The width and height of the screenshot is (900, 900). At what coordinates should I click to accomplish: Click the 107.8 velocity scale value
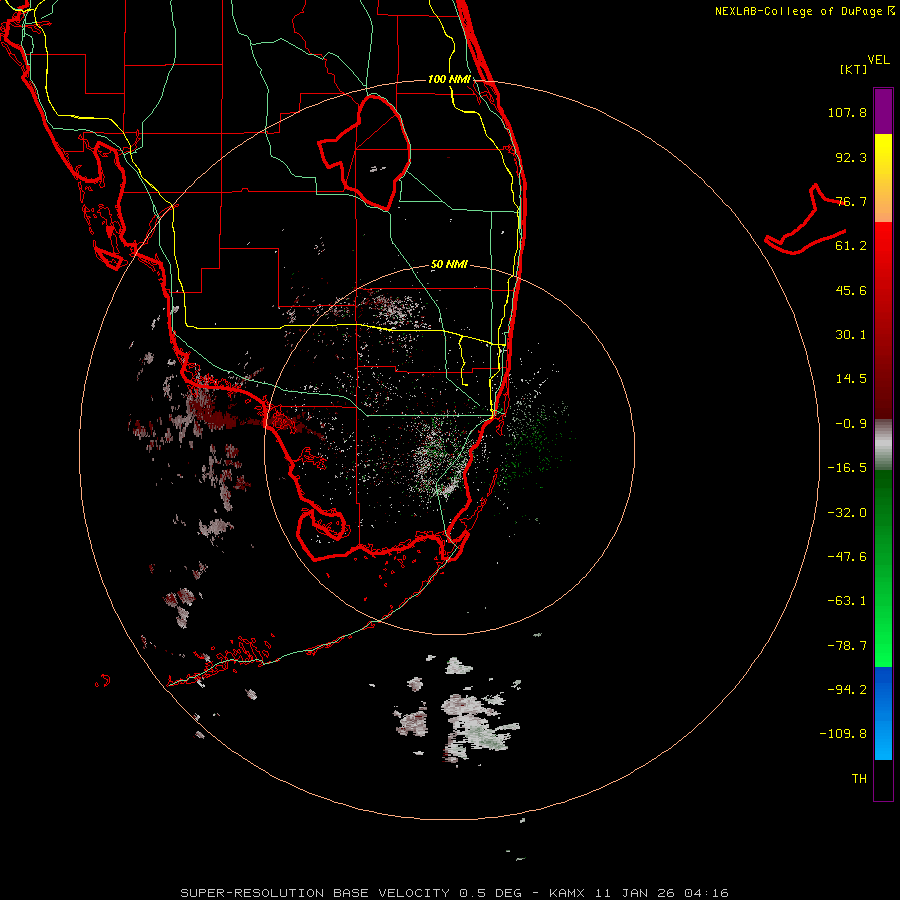[847, 112]
